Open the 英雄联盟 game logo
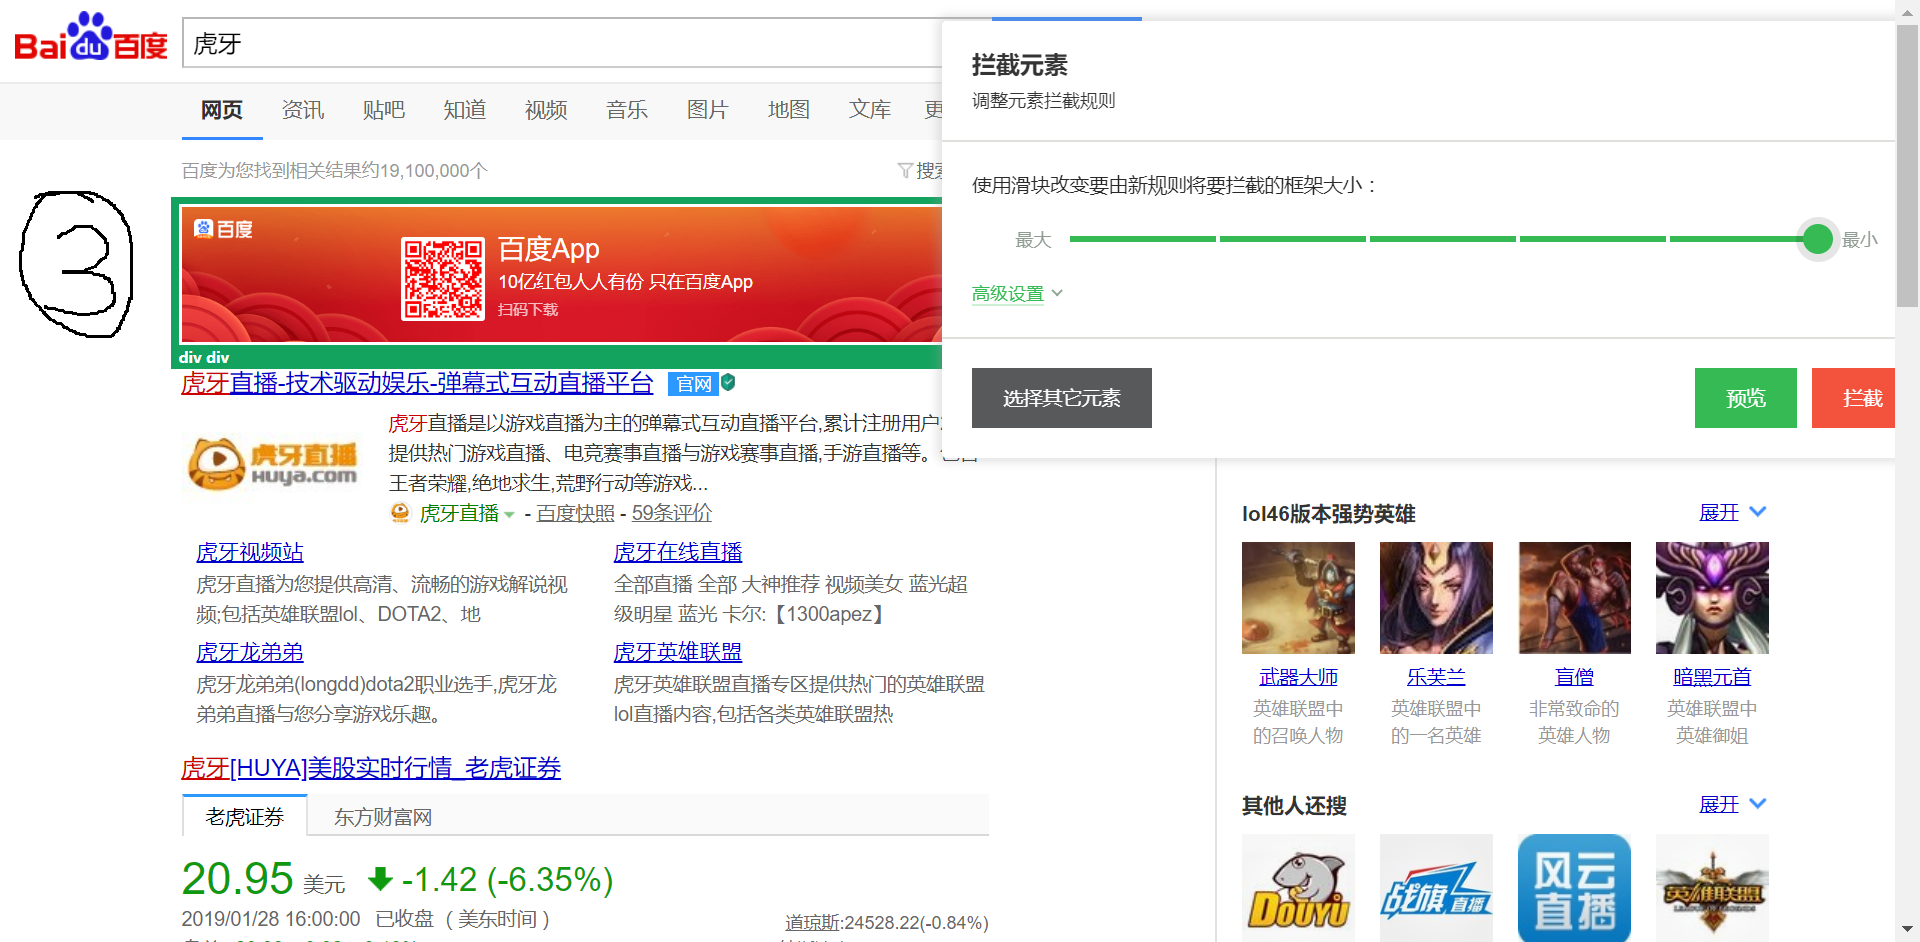The width and height of the screenshot is (1920, 942). click(1712, 888)
